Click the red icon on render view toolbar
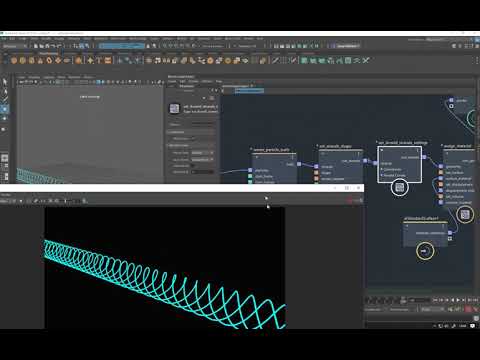This screenshot has width=480, height=360. (349, 200)
